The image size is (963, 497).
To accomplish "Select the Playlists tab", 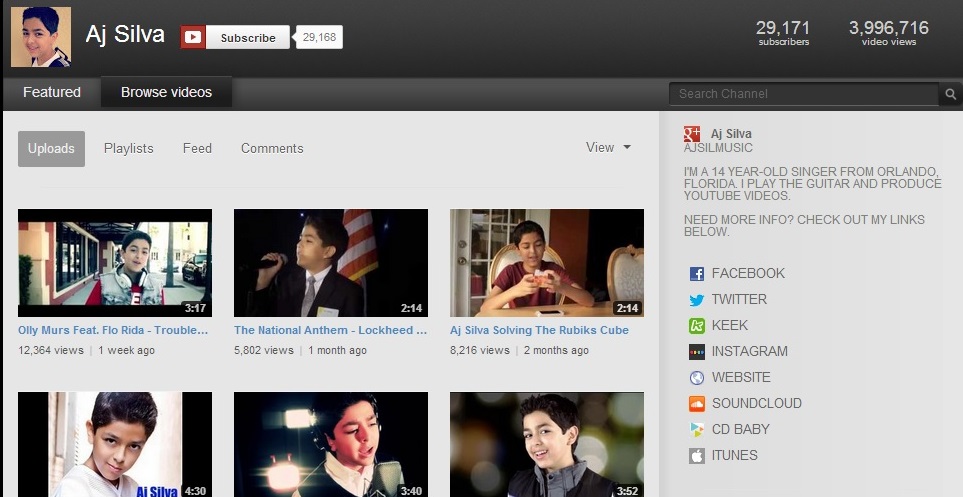I will pos(129,148).
